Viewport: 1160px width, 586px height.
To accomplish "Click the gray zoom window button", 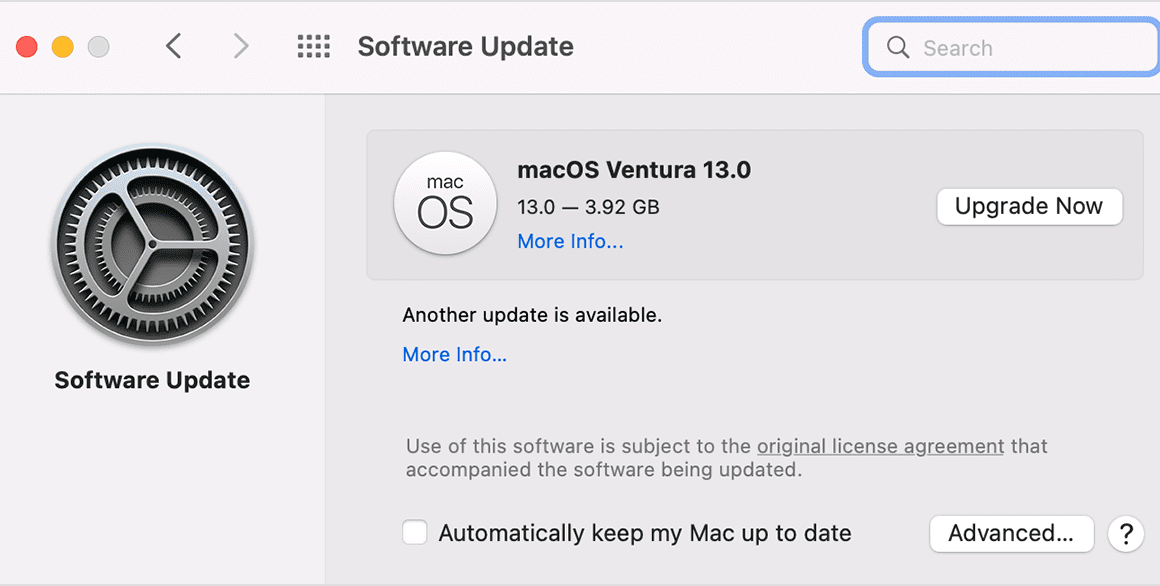I will pos(98,47).
